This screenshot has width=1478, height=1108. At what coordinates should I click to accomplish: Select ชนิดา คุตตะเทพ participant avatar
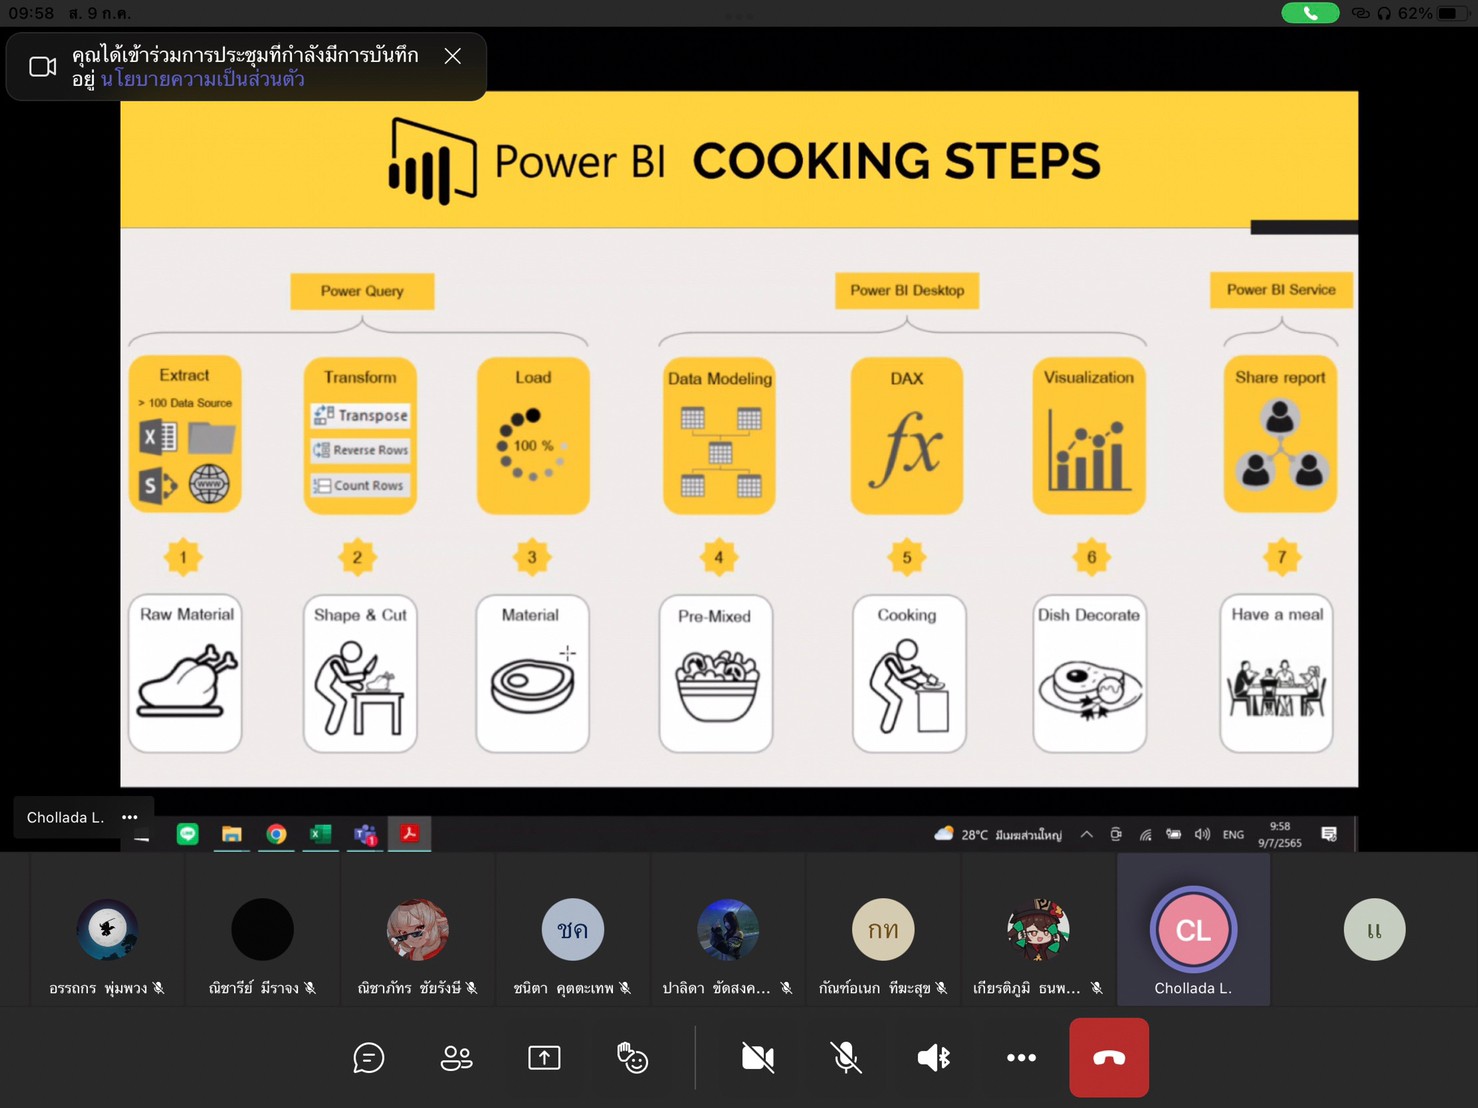[x=572, y=929]
